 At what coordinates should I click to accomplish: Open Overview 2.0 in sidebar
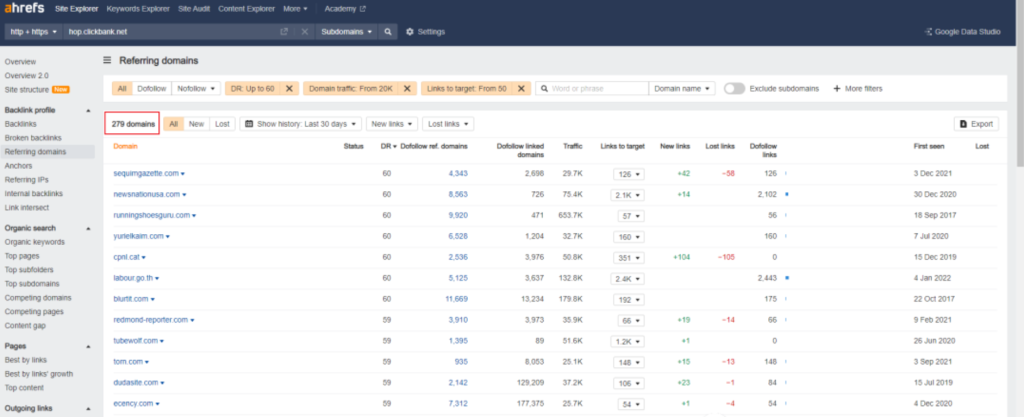26,76
